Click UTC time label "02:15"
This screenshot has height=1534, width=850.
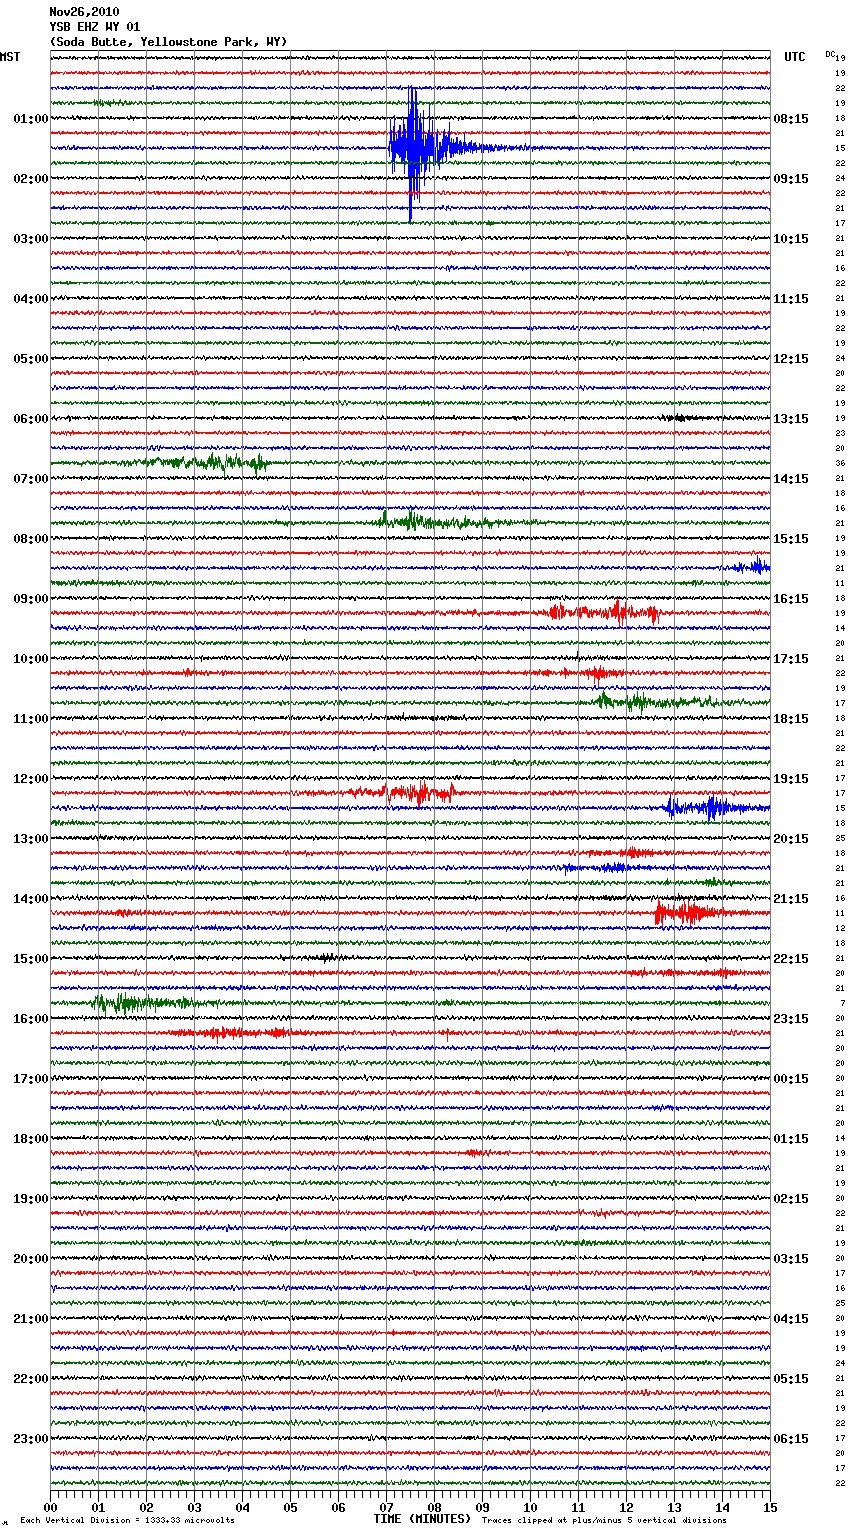pos(791,1199)
